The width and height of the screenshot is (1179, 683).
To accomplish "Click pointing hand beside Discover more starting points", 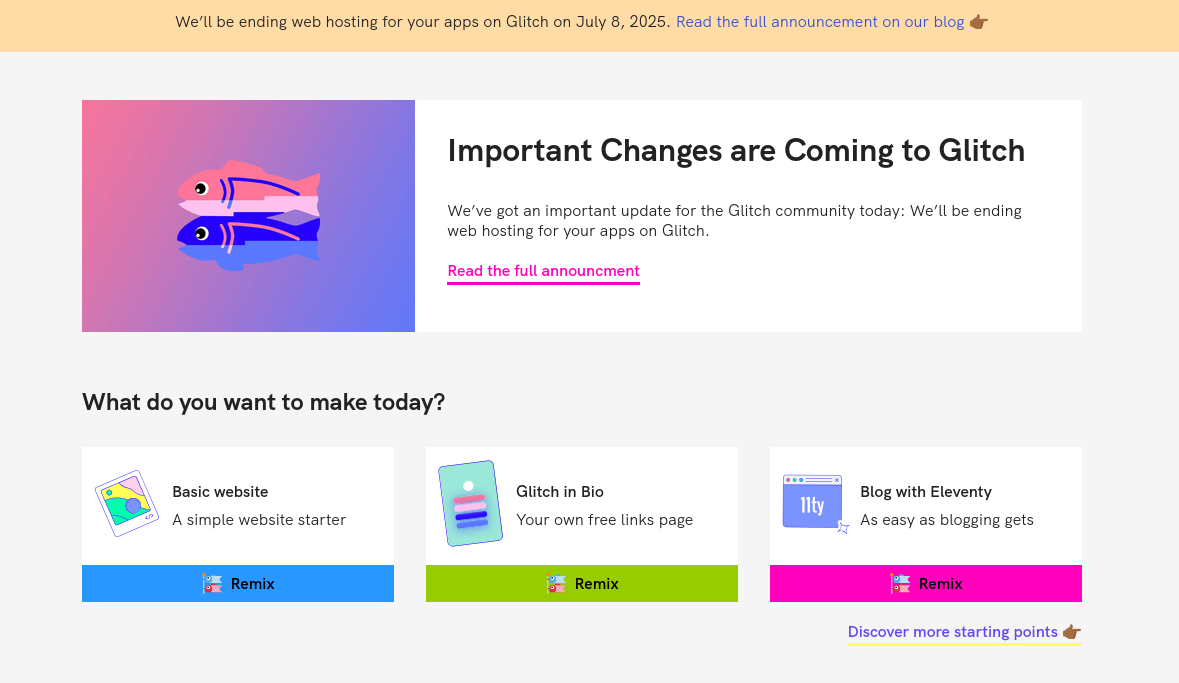I will [x=1071, y=632].
